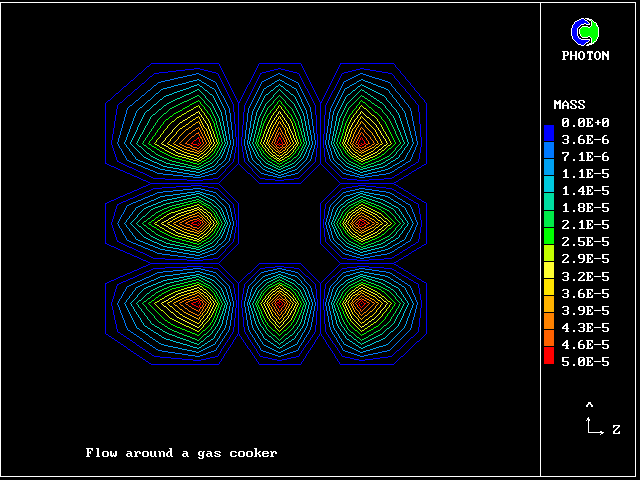Select the MASS legend title
Image resolution: width=640 pixels, height=480 pixels.
[x=569, y=105]
